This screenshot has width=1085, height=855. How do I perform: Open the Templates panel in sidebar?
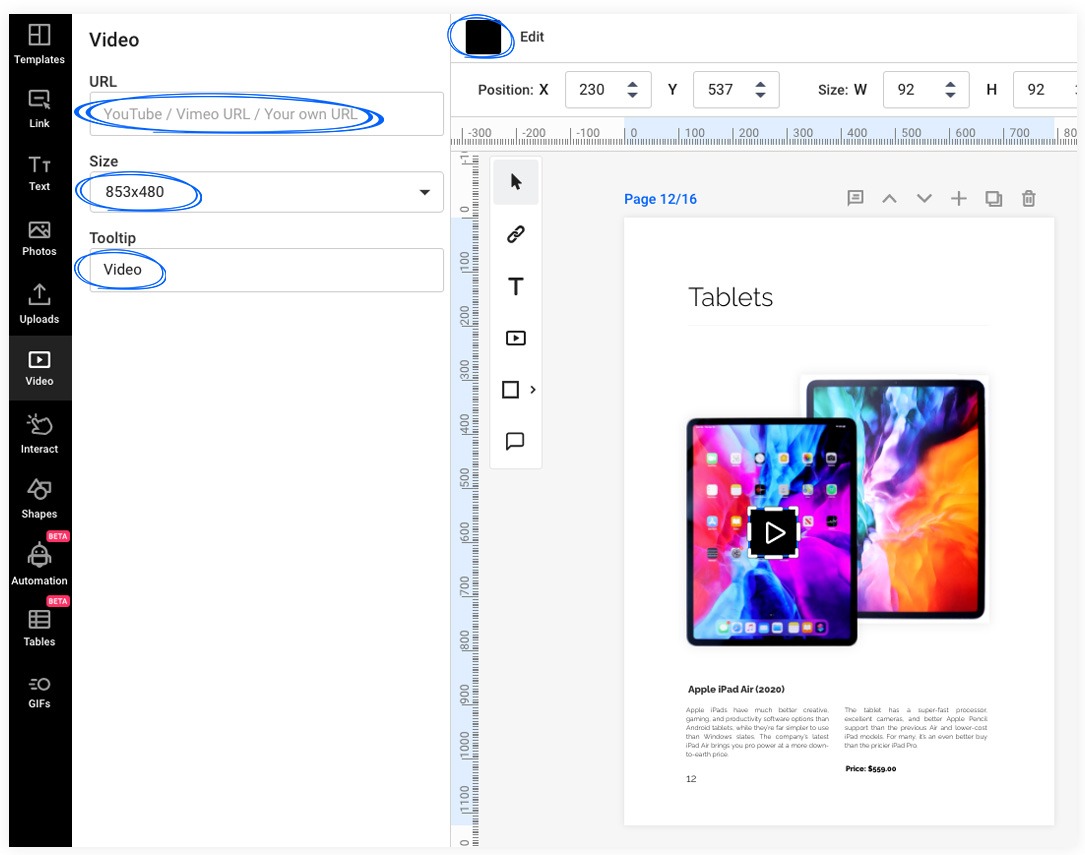pyautogui.click(x=39, y=44)
